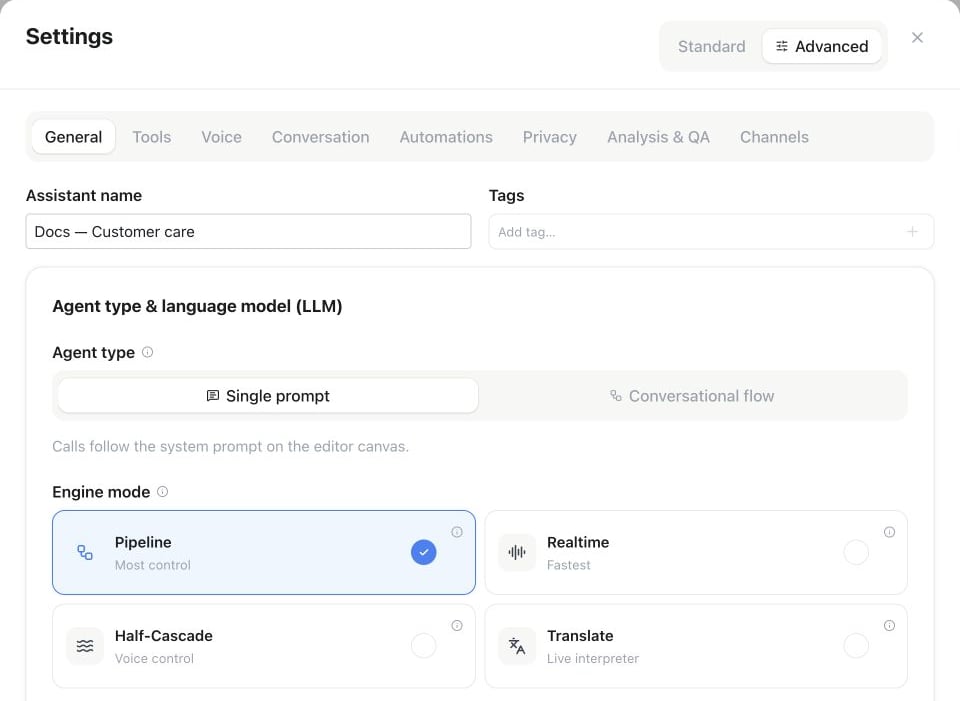The width and height of the screenshot is (960, 701).
Task: Go to the Conversation tab
Action: coord(321,137)
